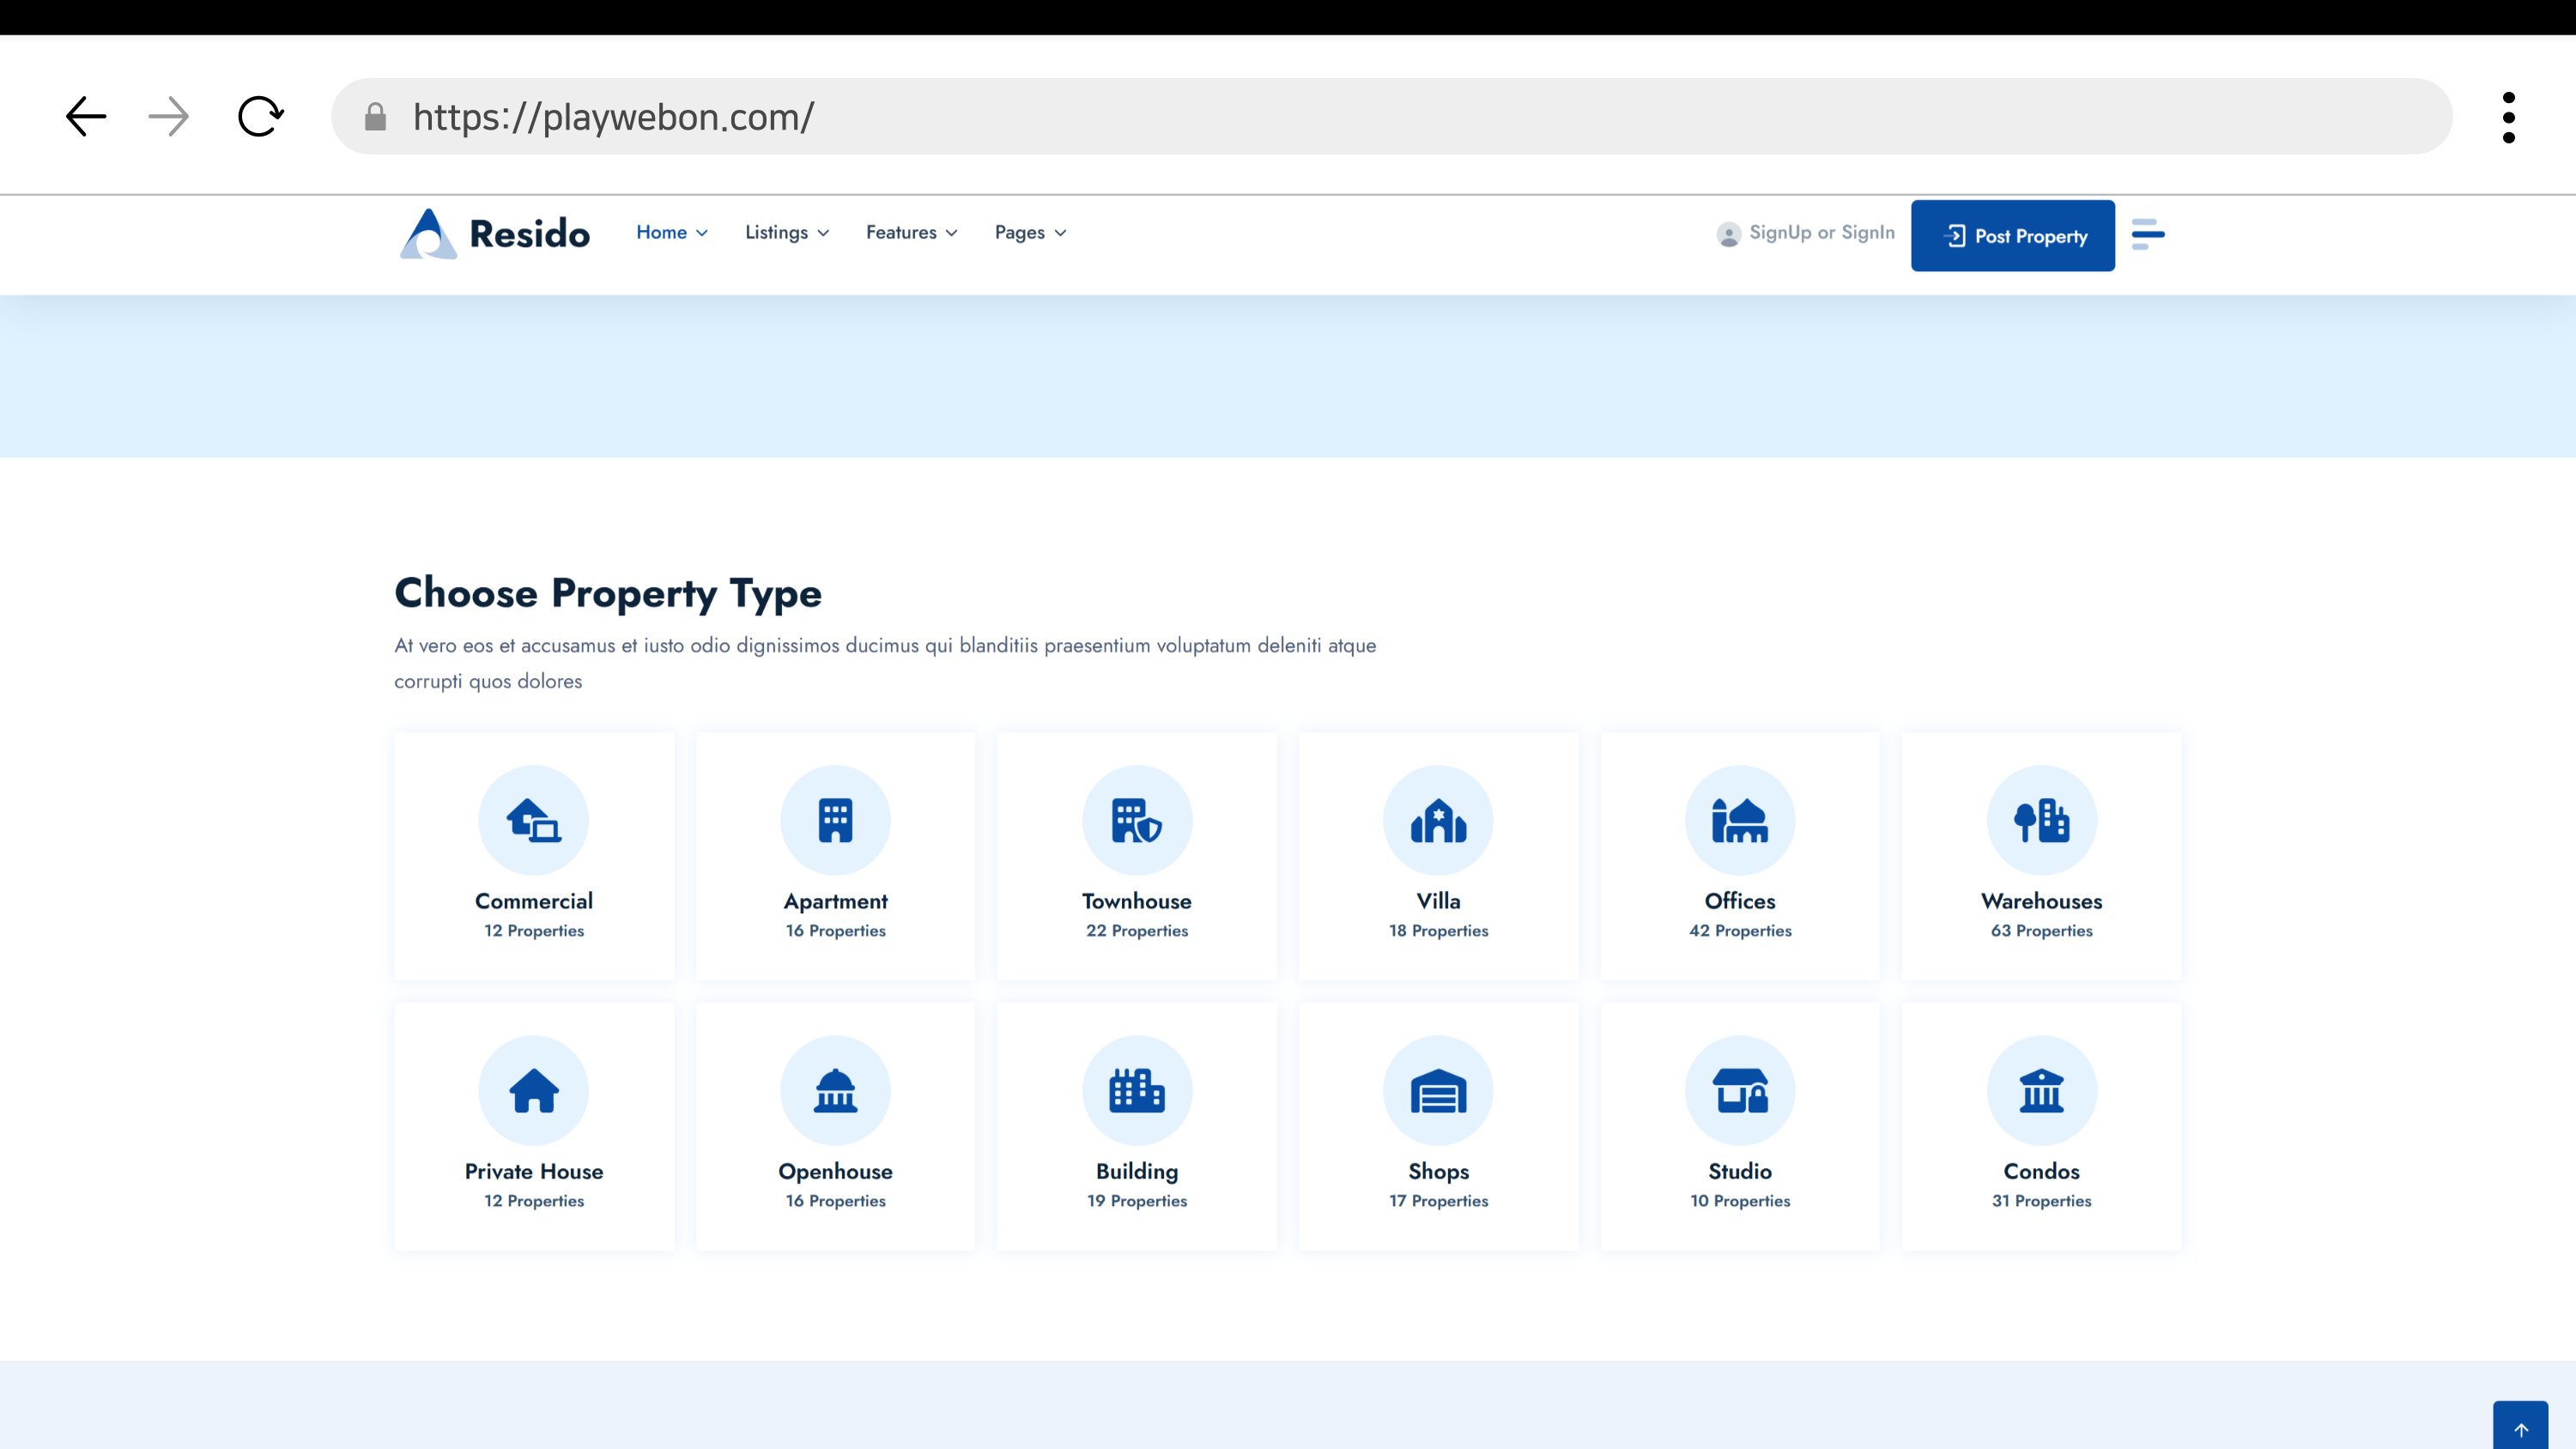Expand the Listings dropdown menu
2576x1449 pixels.
coord(786,232)
